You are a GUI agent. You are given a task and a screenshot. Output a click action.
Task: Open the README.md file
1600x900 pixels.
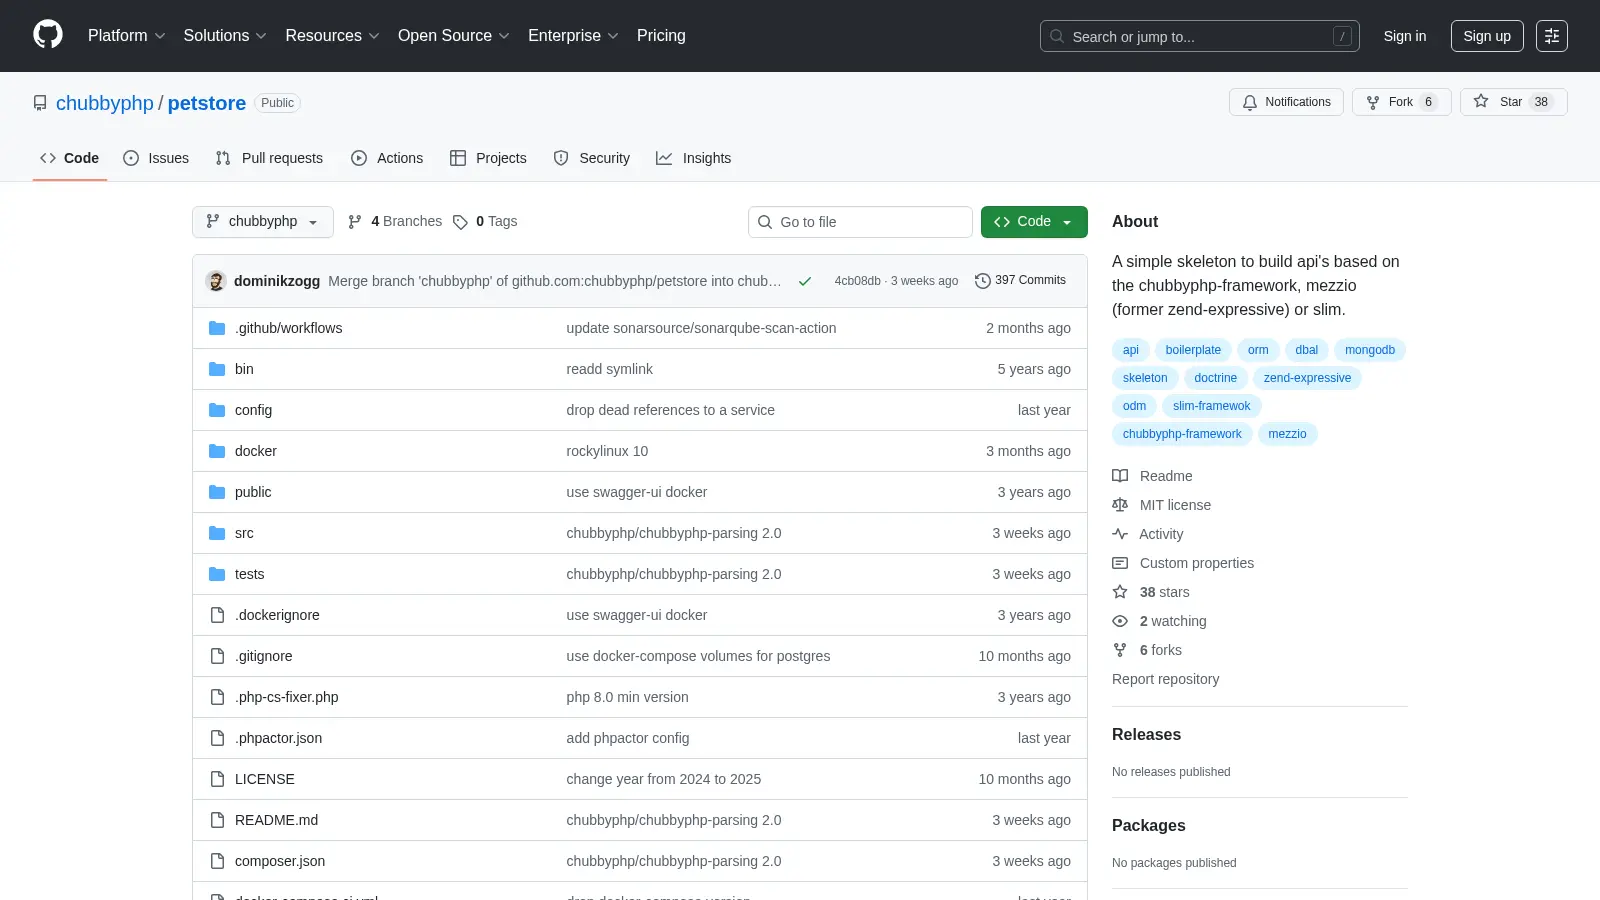pyautogui.click(x=277, y=820)
